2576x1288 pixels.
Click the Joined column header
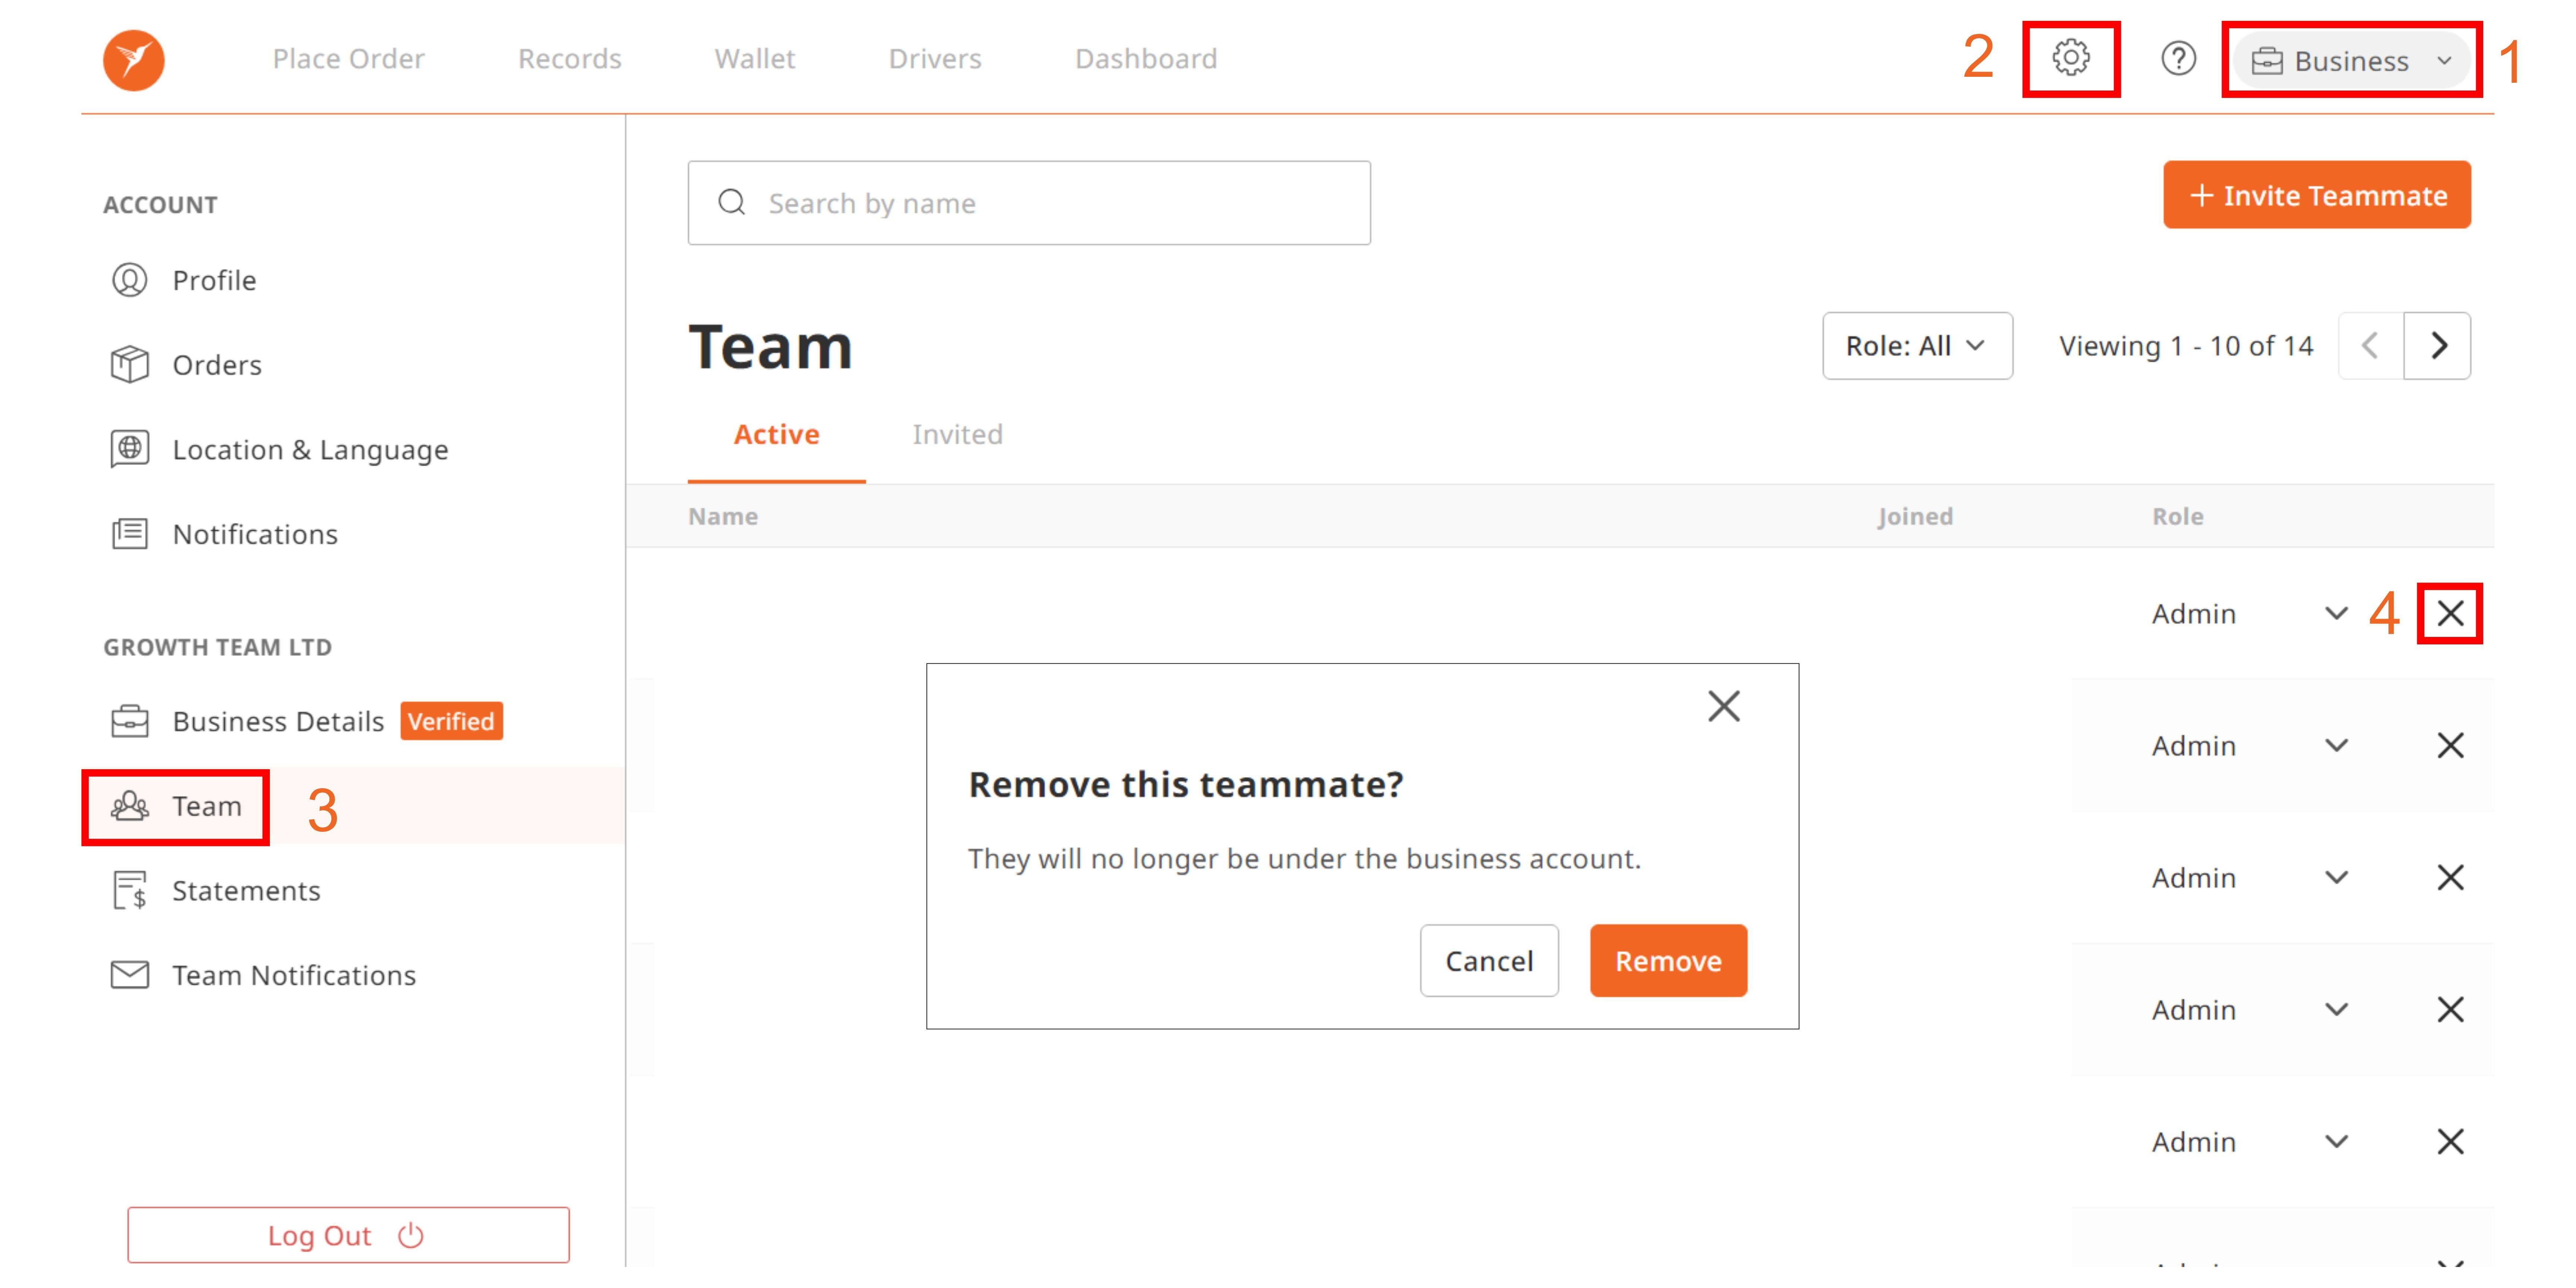pos(1914,516)
